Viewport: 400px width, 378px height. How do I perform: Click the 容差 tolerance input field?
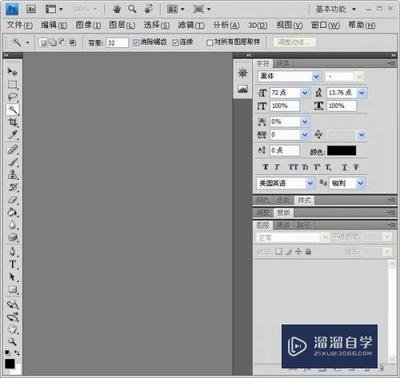point(117,43)
